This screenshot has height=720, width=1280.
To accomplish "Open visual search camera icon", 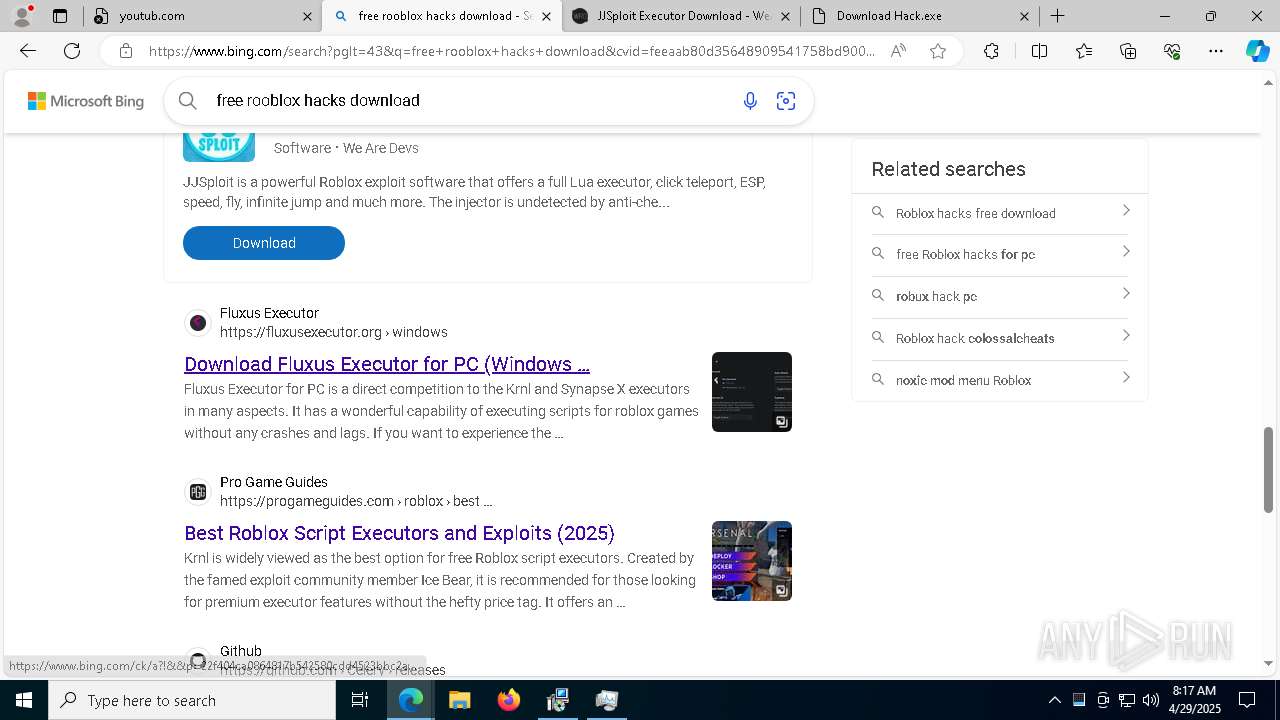I will [786, 100].
